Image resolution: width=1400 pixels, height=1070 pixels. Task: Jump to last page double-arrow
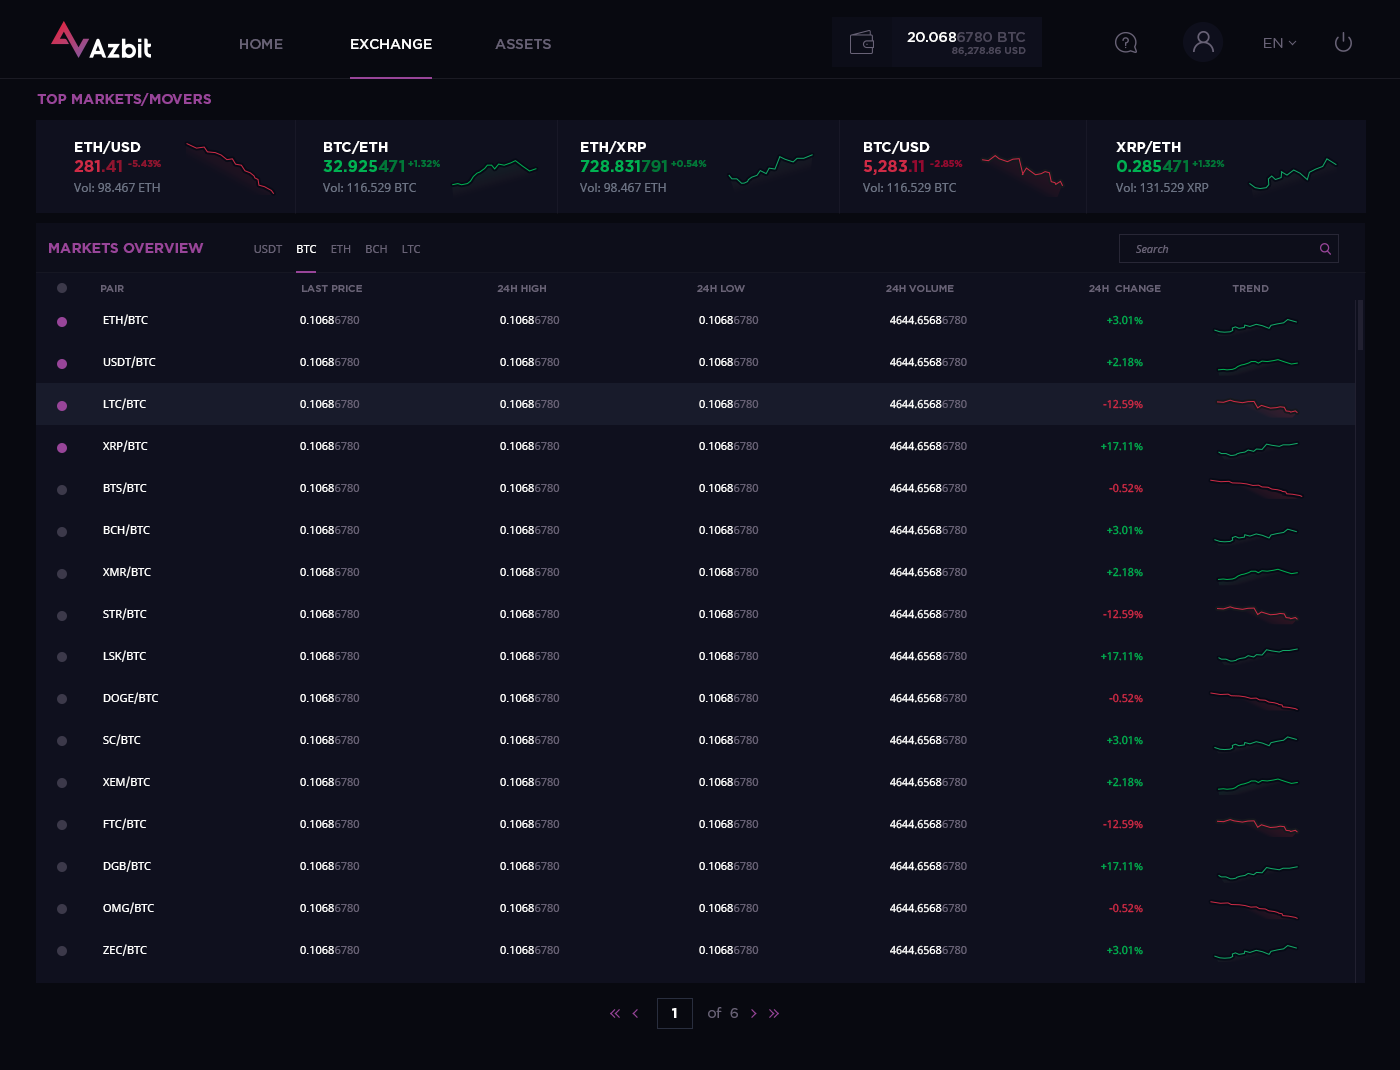774,1014
